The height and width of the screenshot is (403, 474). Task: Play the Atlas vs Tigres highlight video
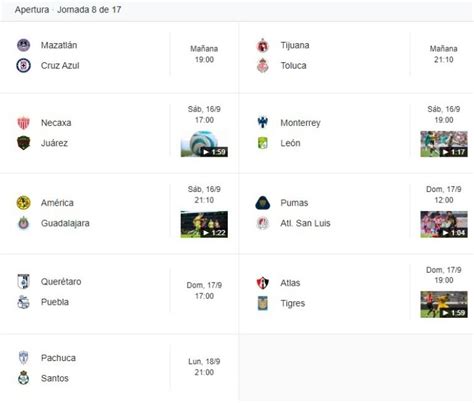444,304
